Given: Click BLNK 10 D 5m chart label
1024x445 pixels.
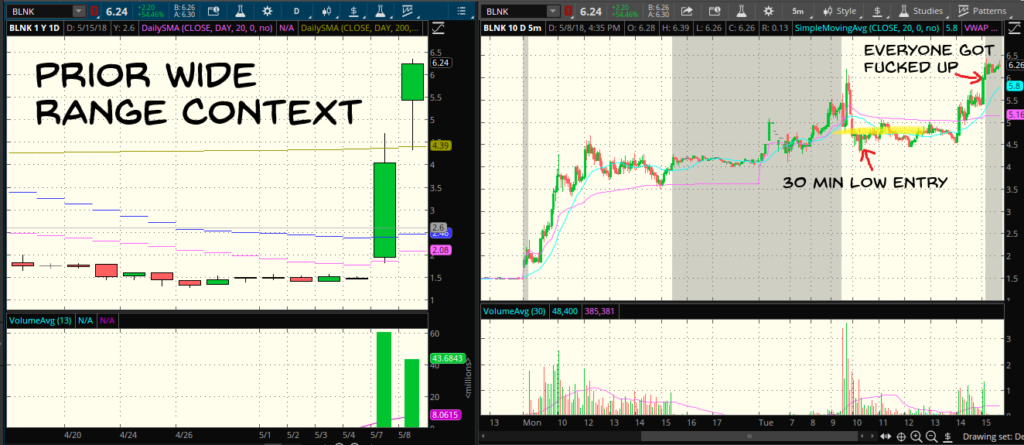Looking at the screenshot, I should tap(513, 29).
